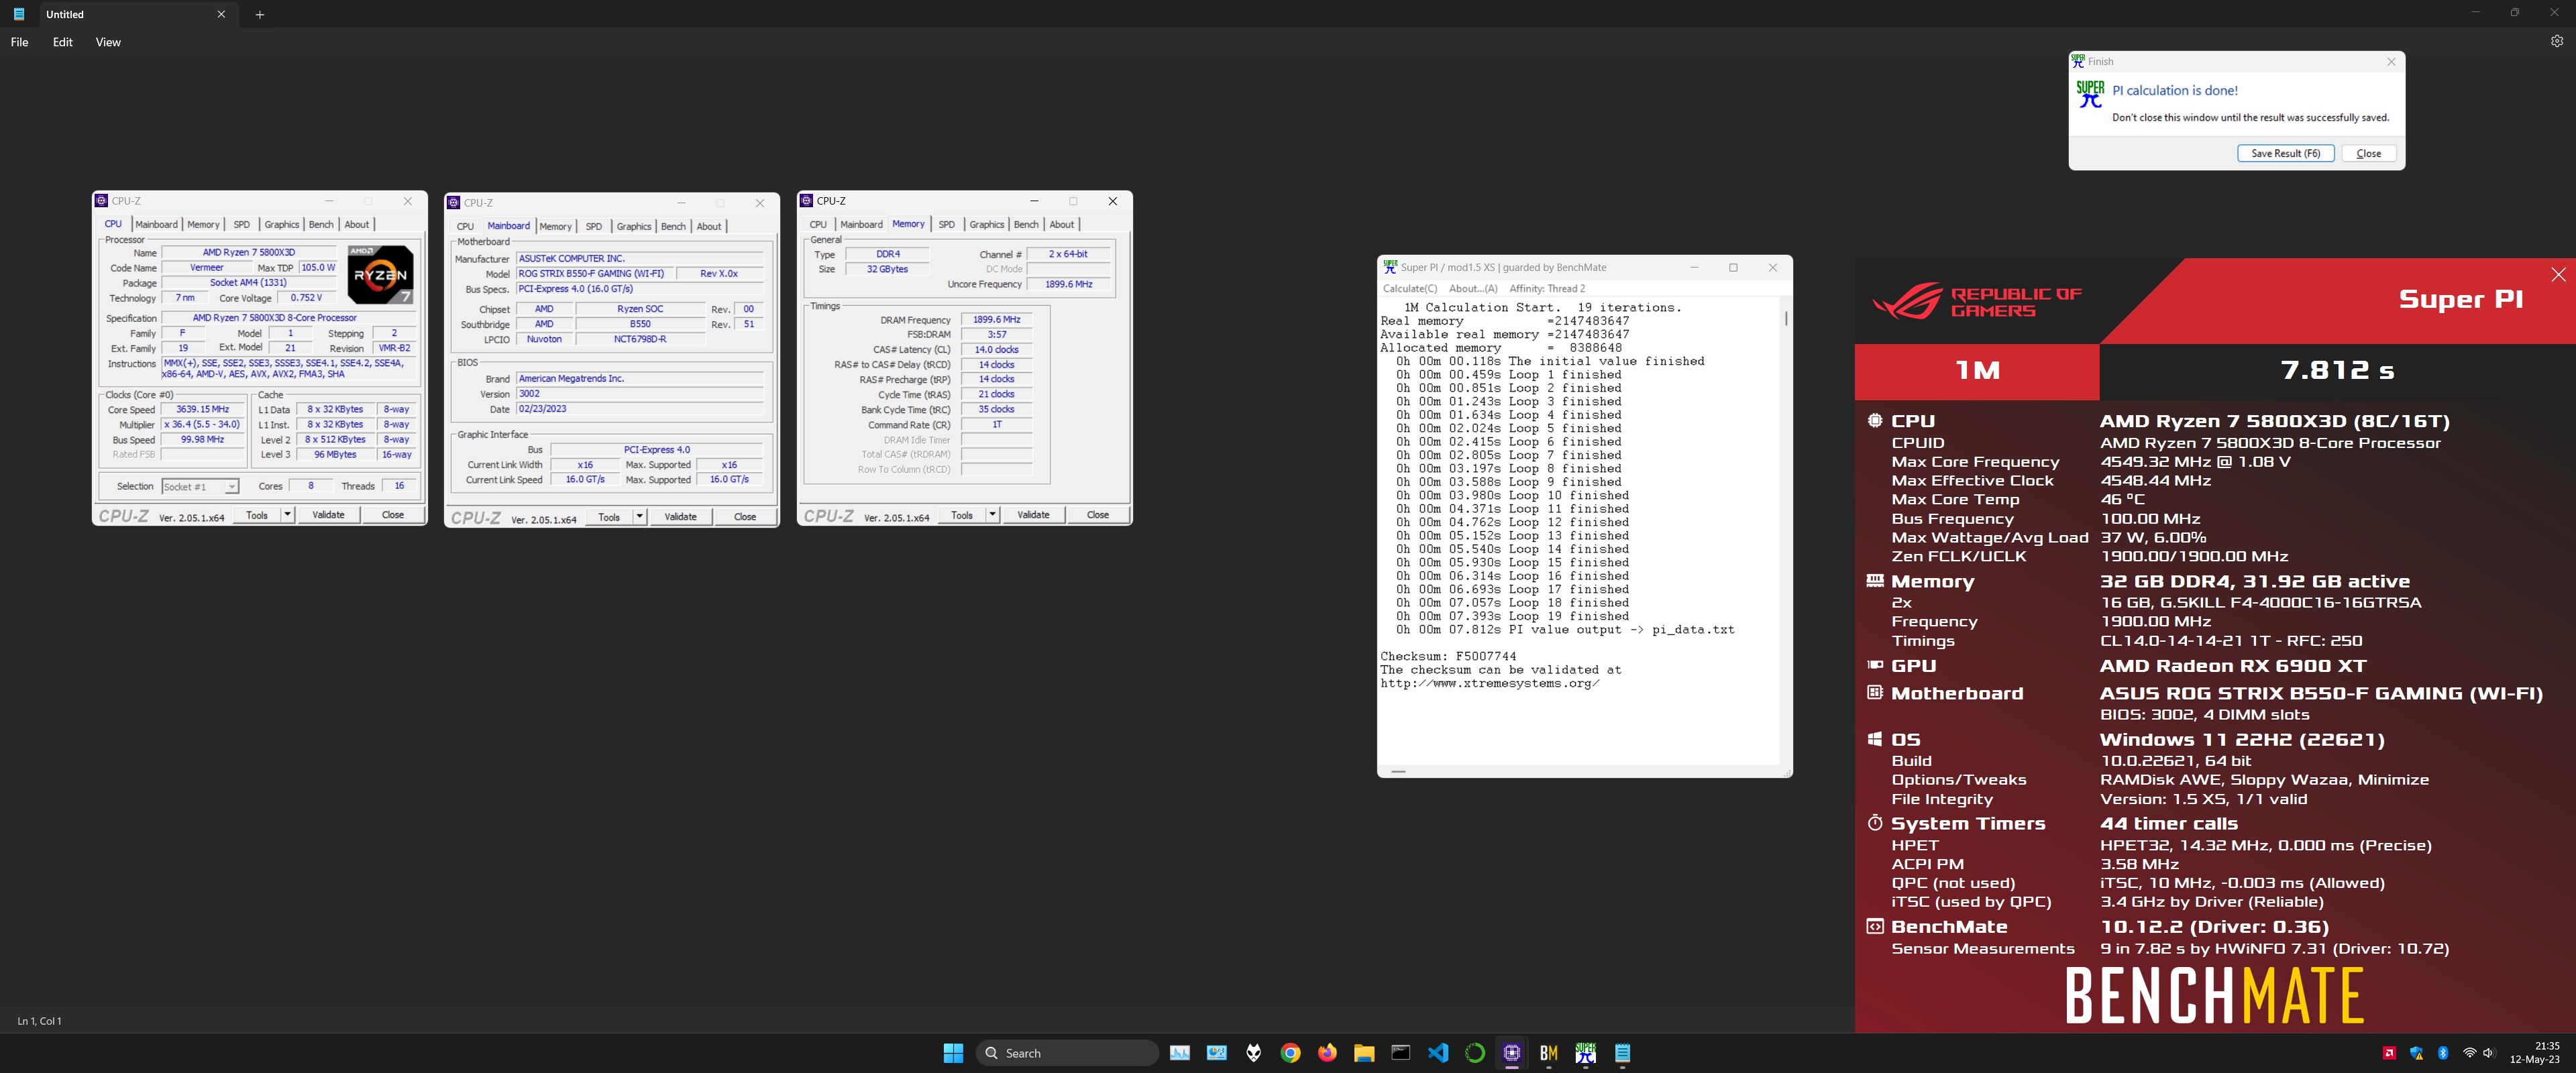Open foobar2000 alien-head taskbar icon
Image resolution: width=2576 pixels, height=1073 pixels.
[1254, 1052]
